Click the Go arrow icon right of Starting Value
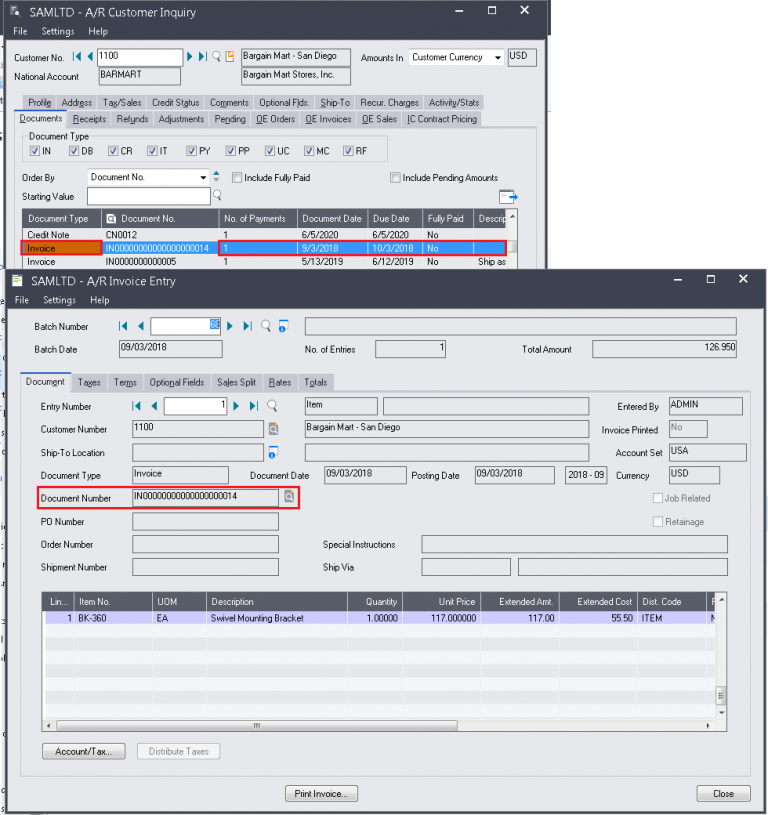The width and height of the screenshot is (768, 815). tap(508, 197)
